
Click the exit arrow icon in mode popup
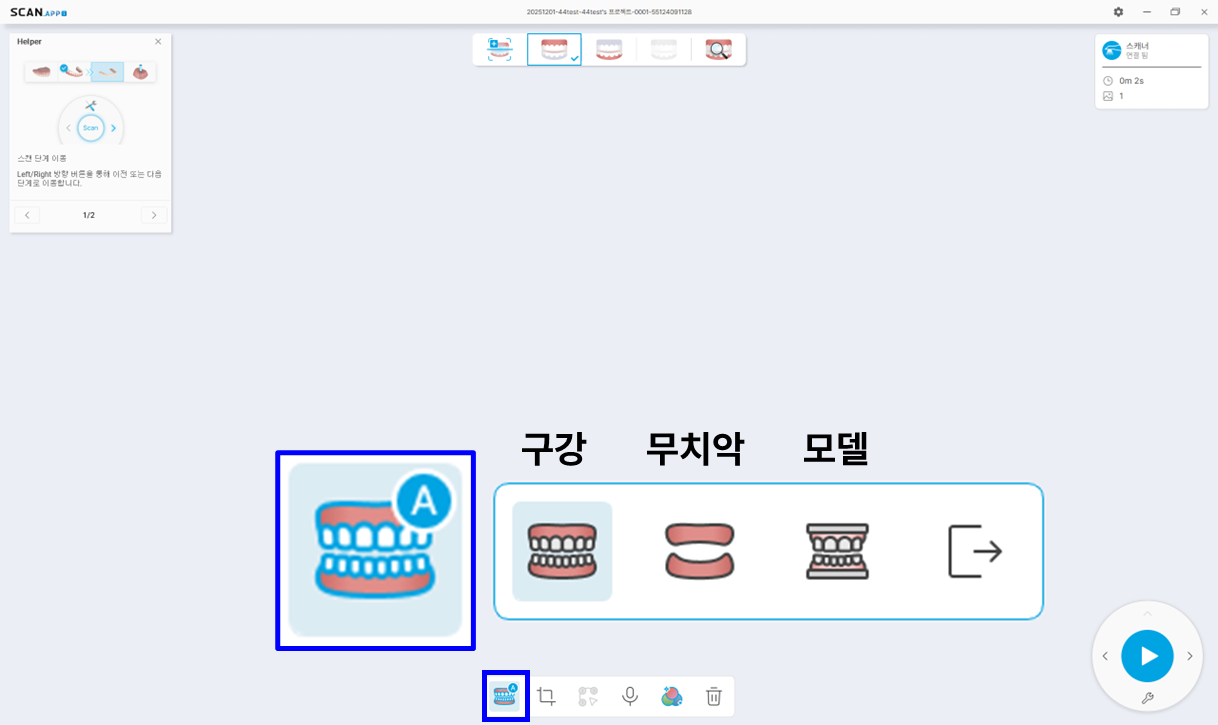(x=975, y=551)
